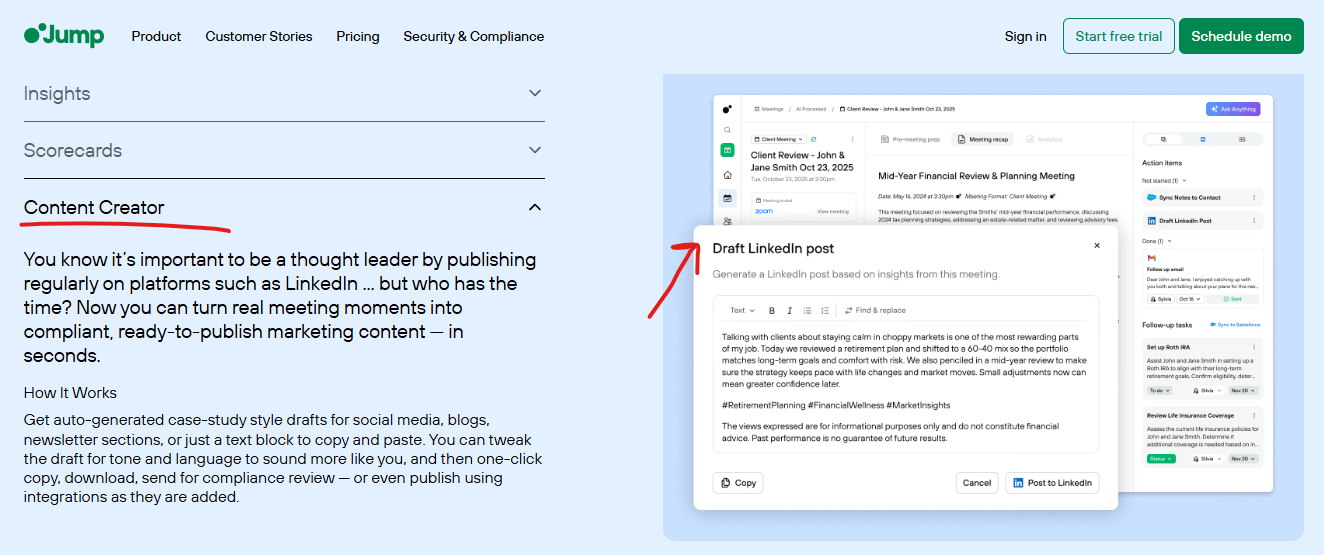Collapse the Done (1) group

pos(1156,241)
